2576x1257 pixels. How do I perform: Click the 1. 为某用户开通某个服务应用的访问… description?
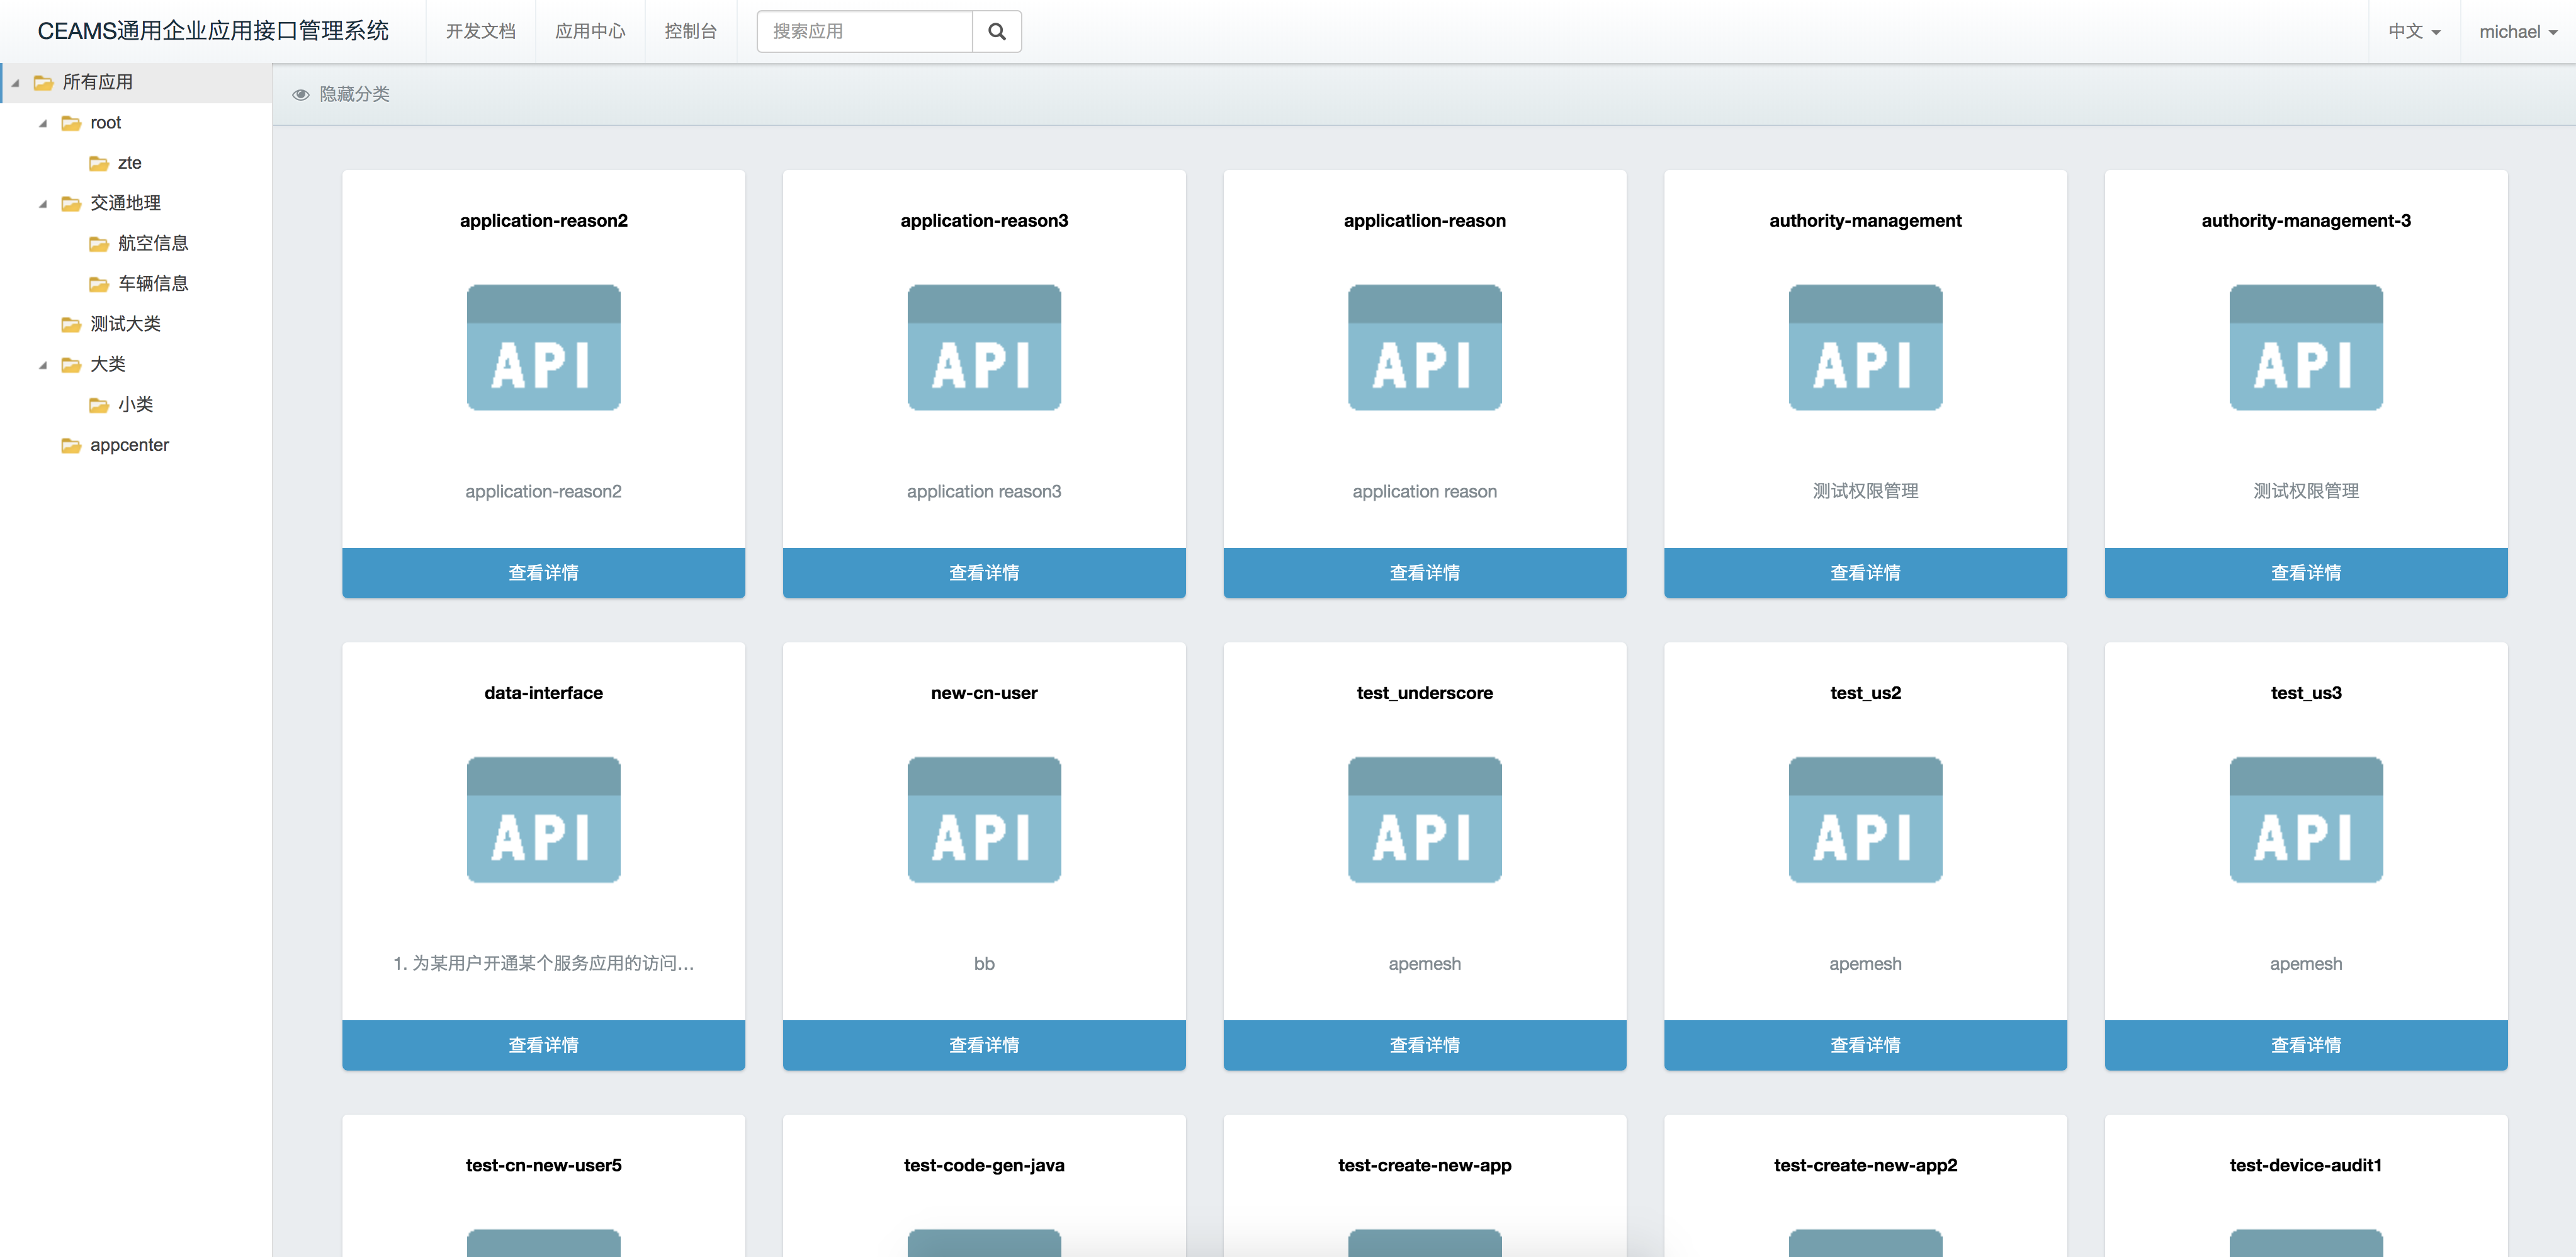pos(543,963)
